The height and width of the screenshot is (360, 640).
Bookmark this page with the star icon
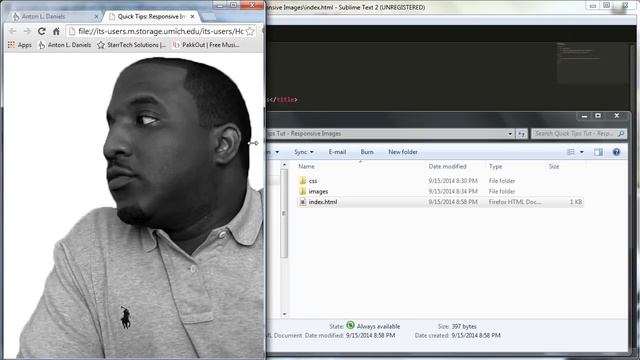pyautogui.click(x=250, y=31)
